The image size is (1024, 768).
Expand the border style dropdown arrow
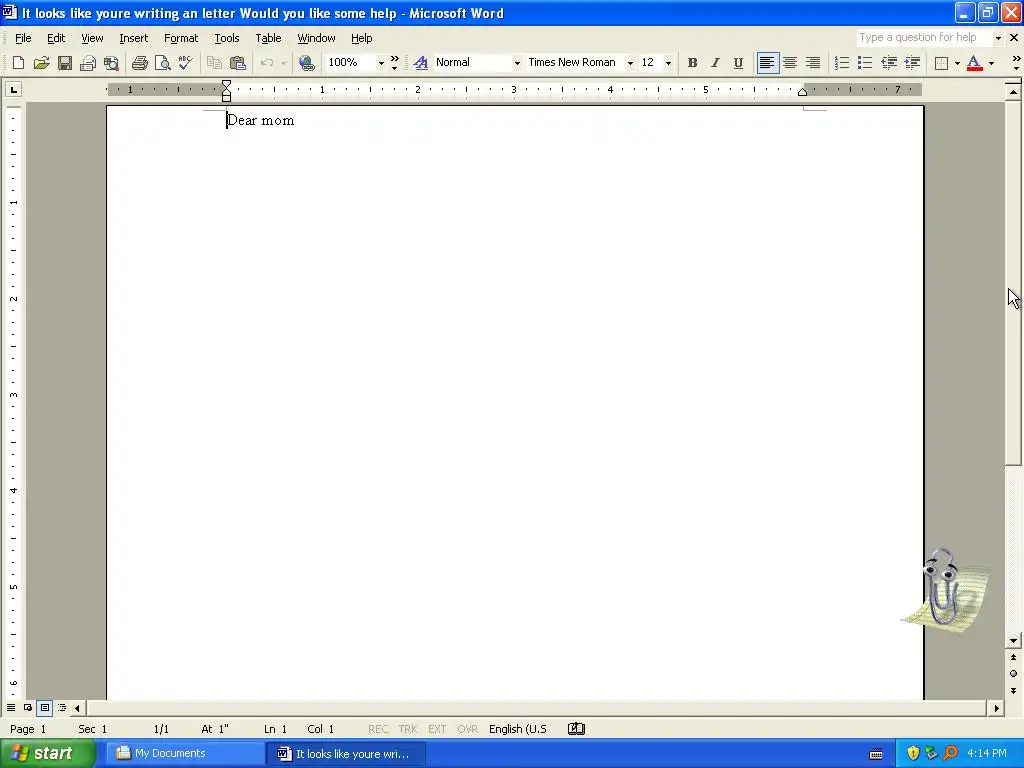(957, 63)
